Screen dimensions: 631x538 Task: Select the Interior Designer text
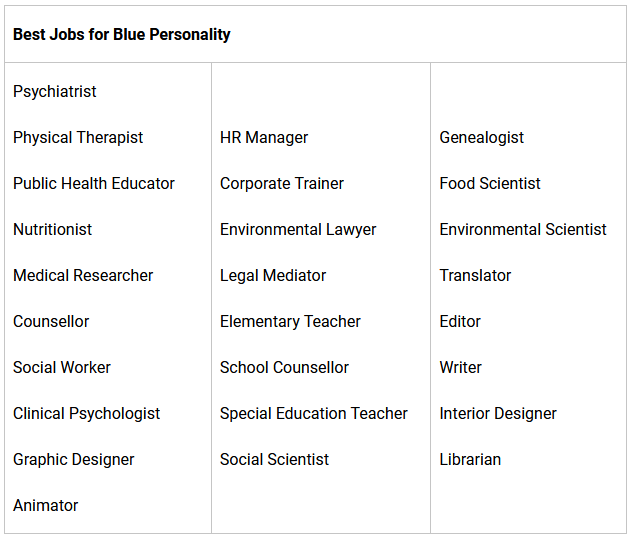point(498,413)
